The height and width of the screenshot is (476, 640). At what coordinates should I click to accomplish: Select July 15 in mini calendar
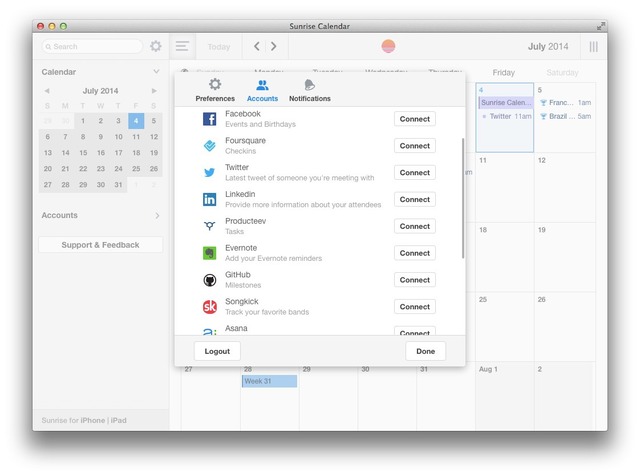click(83, 153)
